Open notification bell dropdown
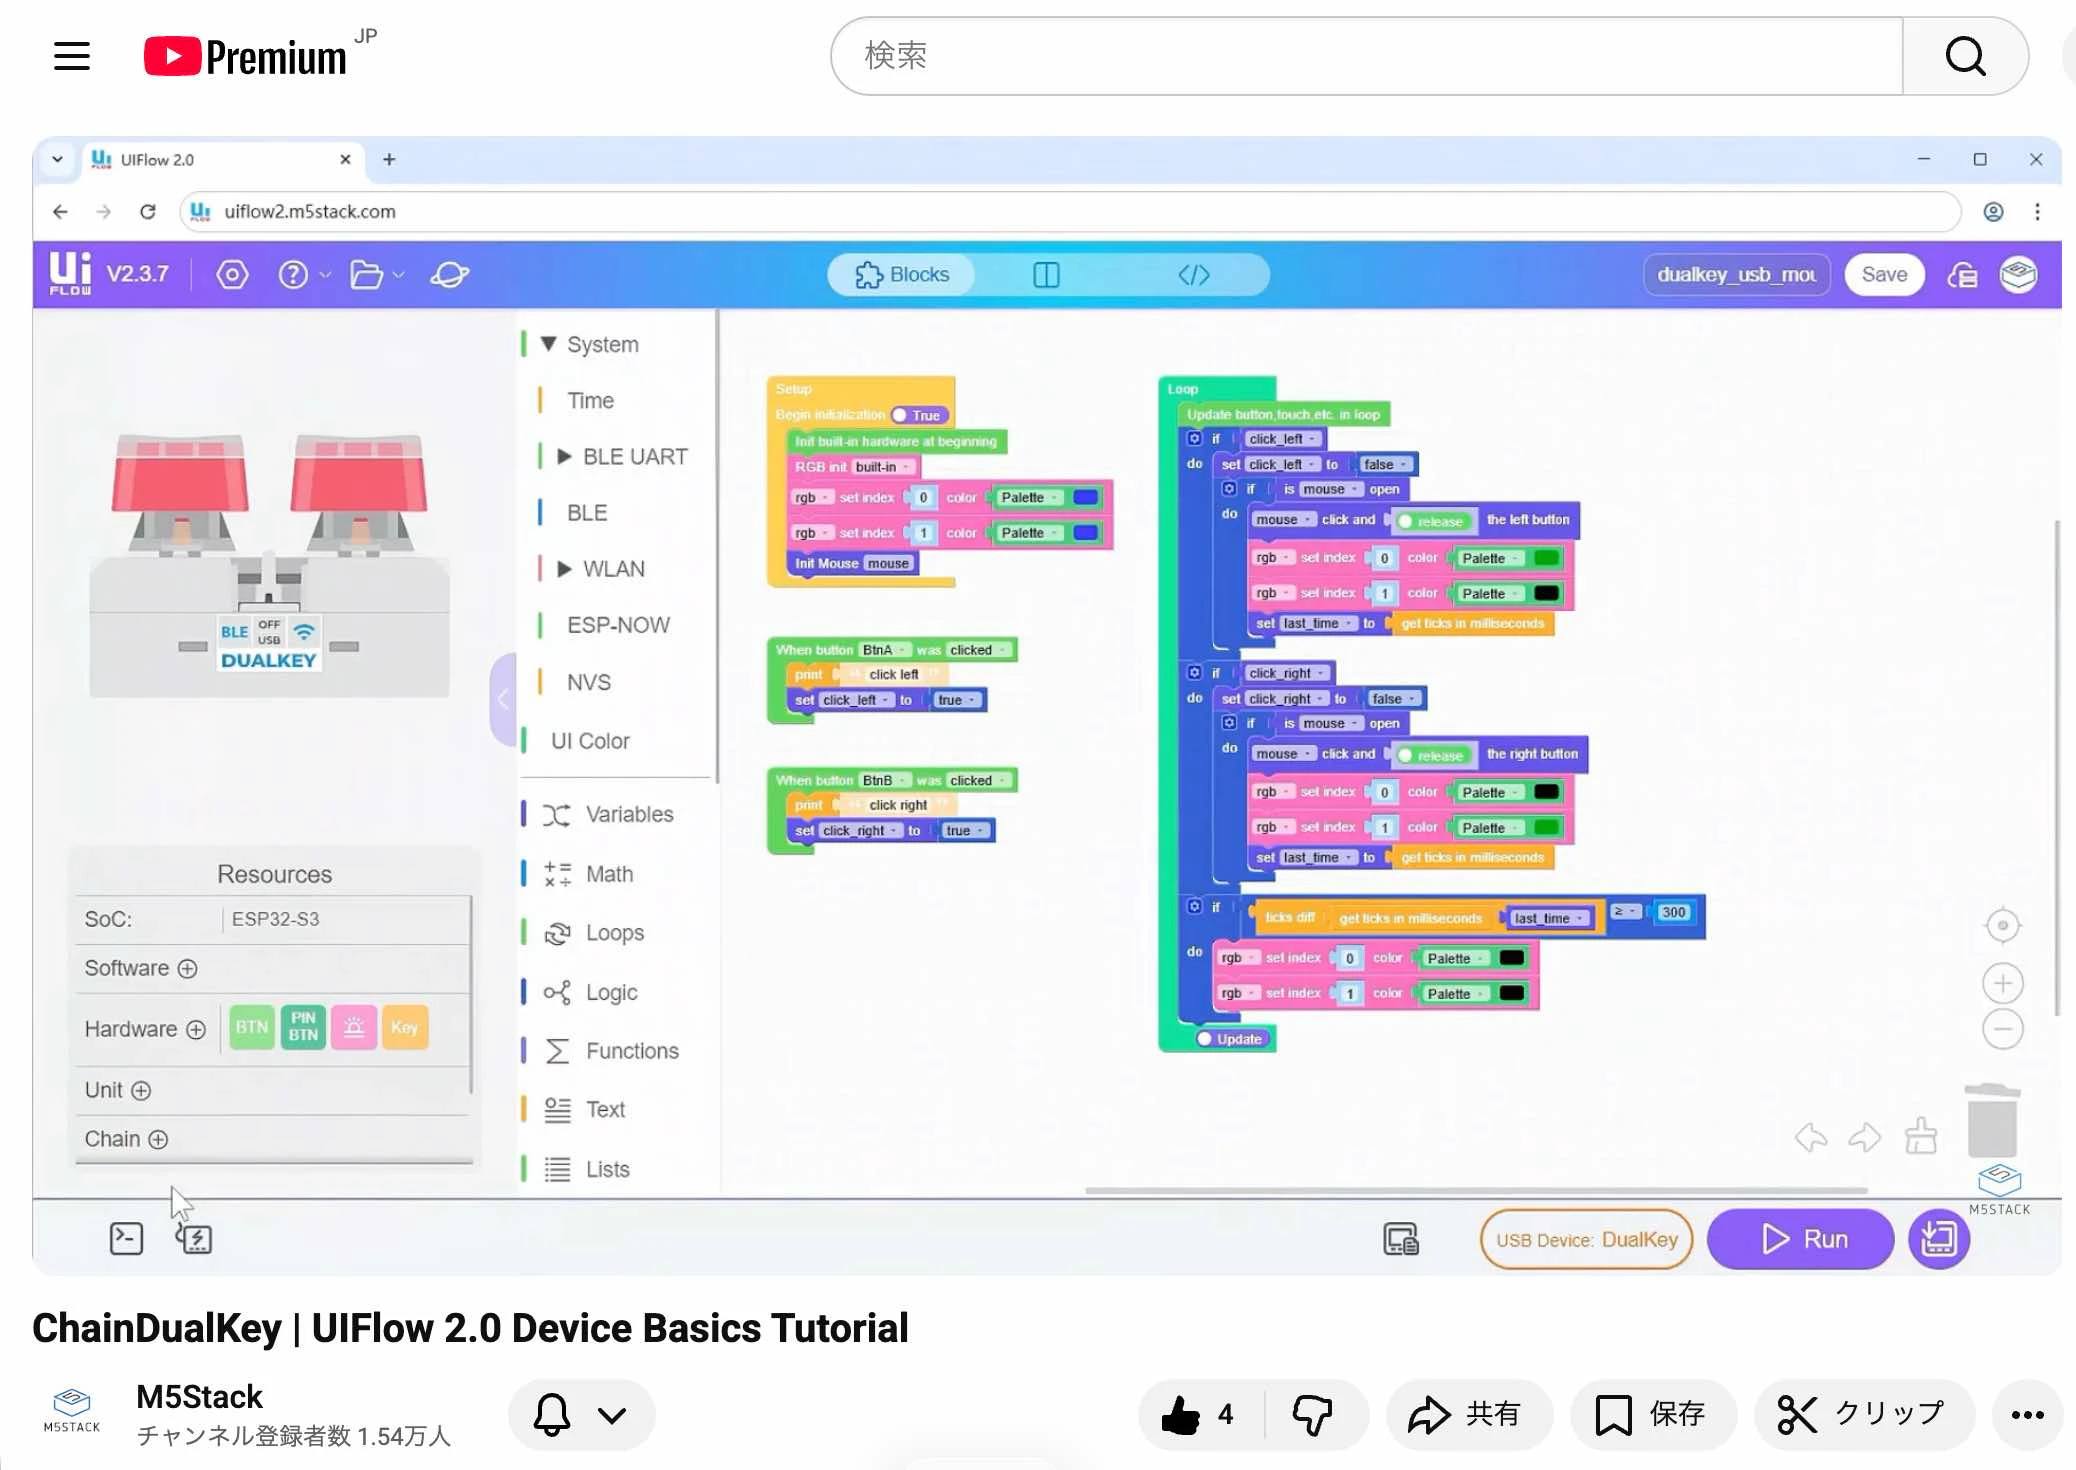This screenshot has height=1470, width=2076. coord(581,1414)
